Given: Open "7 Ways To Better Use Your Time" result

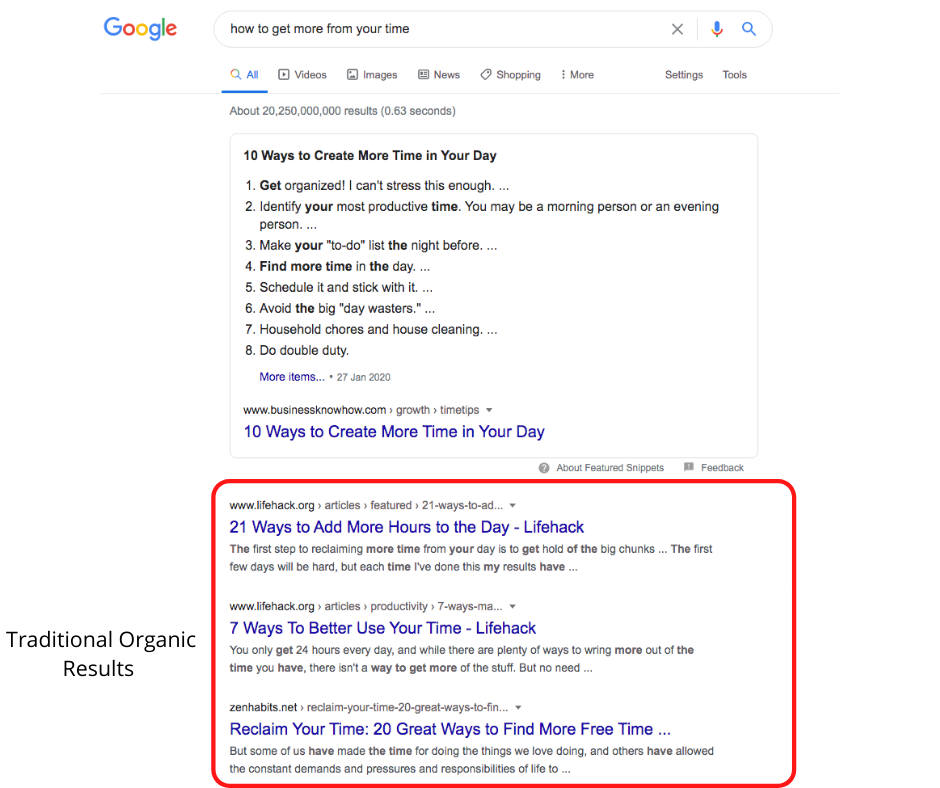Looking at the screenshot, I should coord(382,628).
